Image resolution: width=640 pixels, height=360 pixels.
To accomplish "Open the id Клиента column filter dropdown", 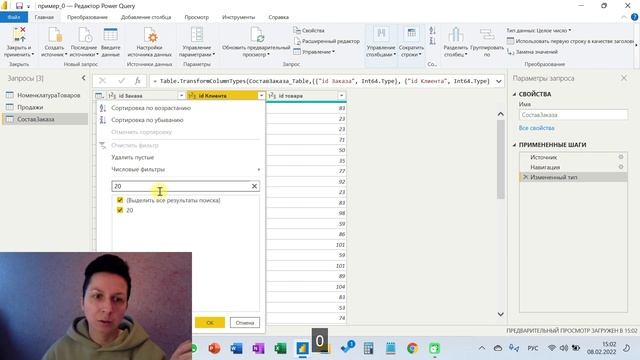I will (261, 96).
